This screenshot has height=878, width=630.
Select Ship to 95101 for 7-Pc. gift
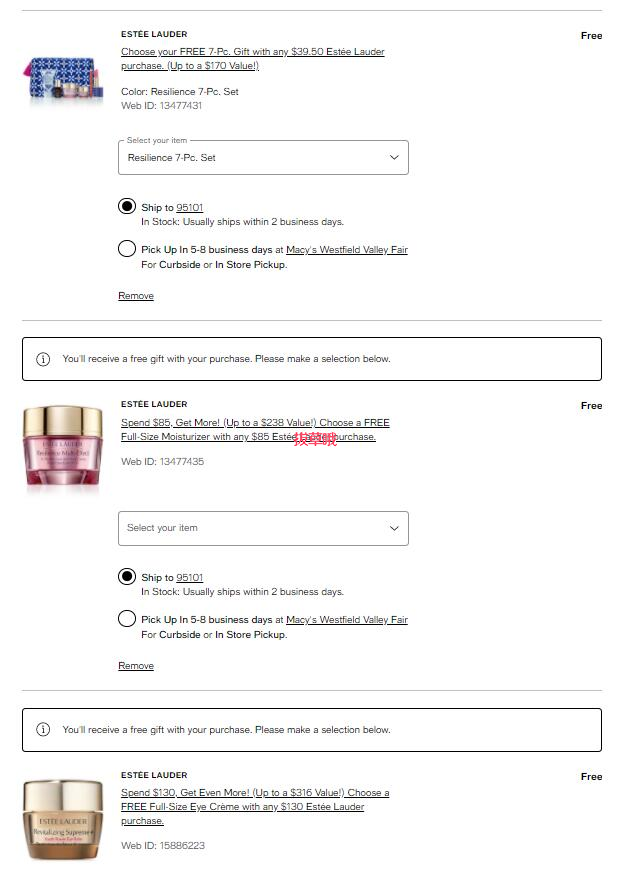click(127, 207)
